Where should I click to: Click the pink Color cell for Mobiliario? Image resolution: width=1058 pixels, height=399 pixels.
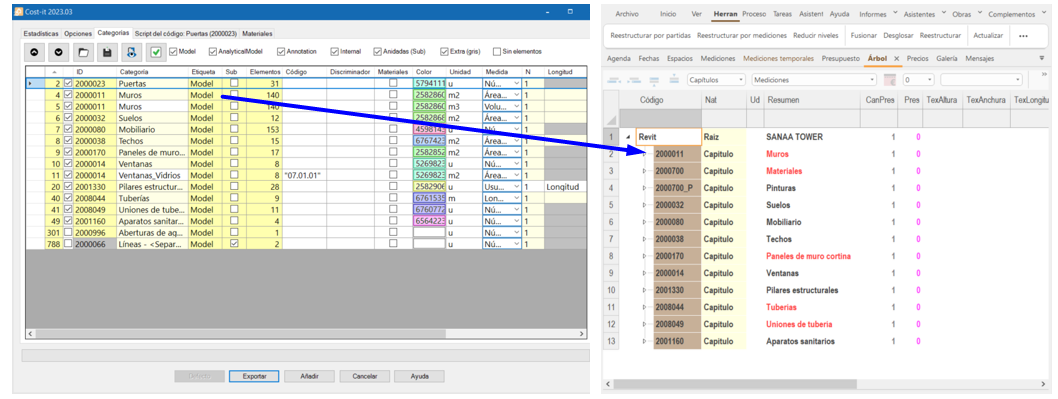pos(429,129)
